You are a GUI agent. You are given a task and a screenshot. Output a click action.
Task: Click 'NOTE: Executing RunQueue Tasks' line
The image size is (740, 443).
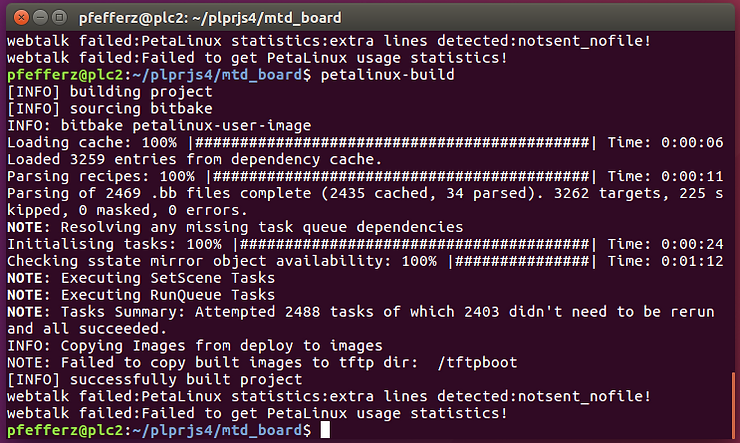pos(141,295)
